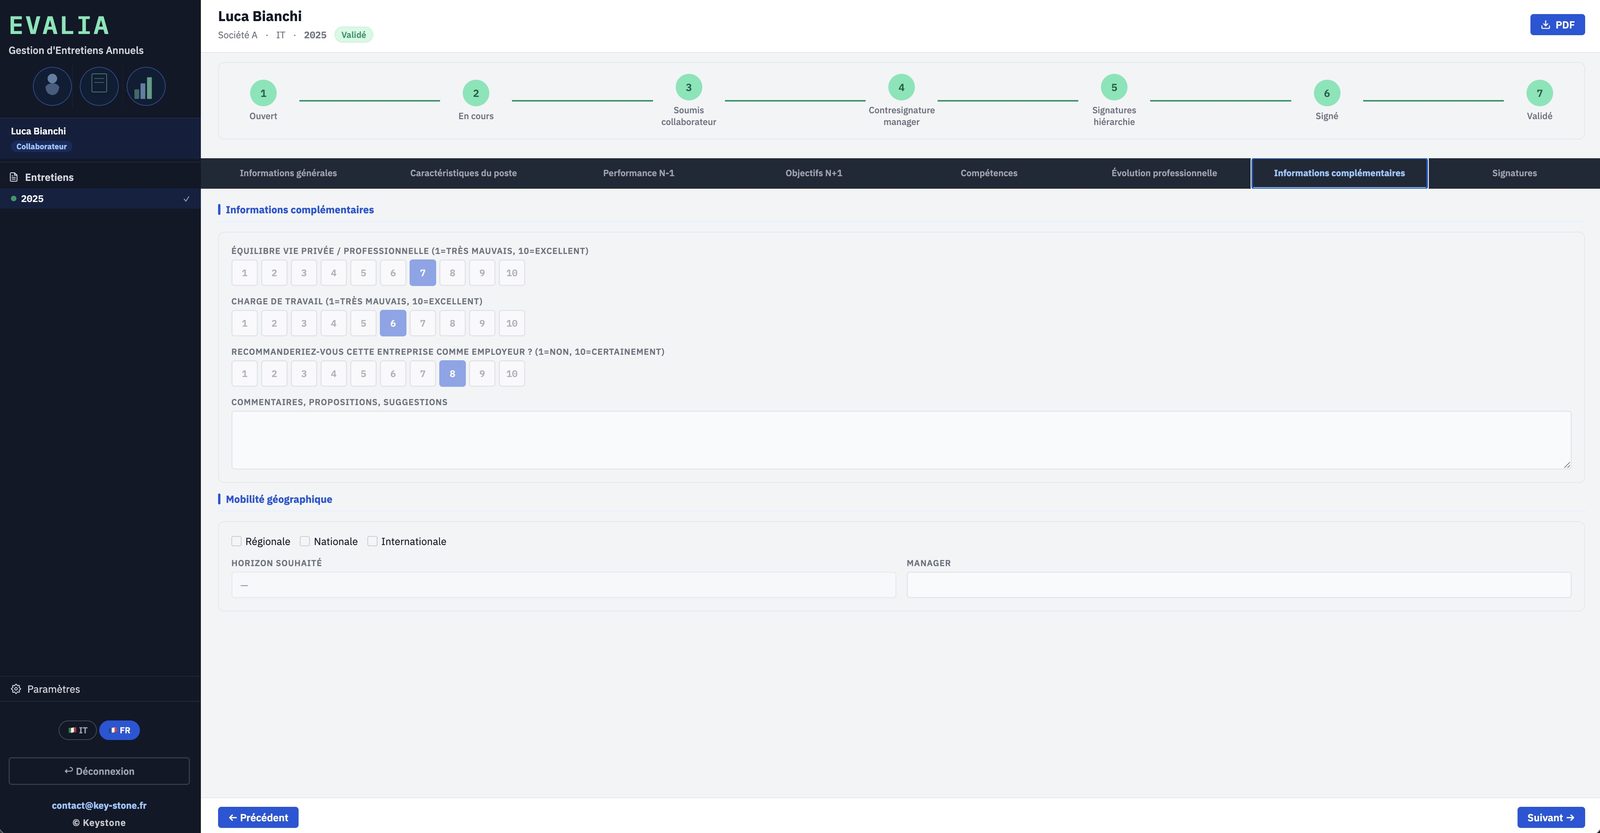
Task: Click the checkmark beside 2025 entry
Action: point(186,199)
